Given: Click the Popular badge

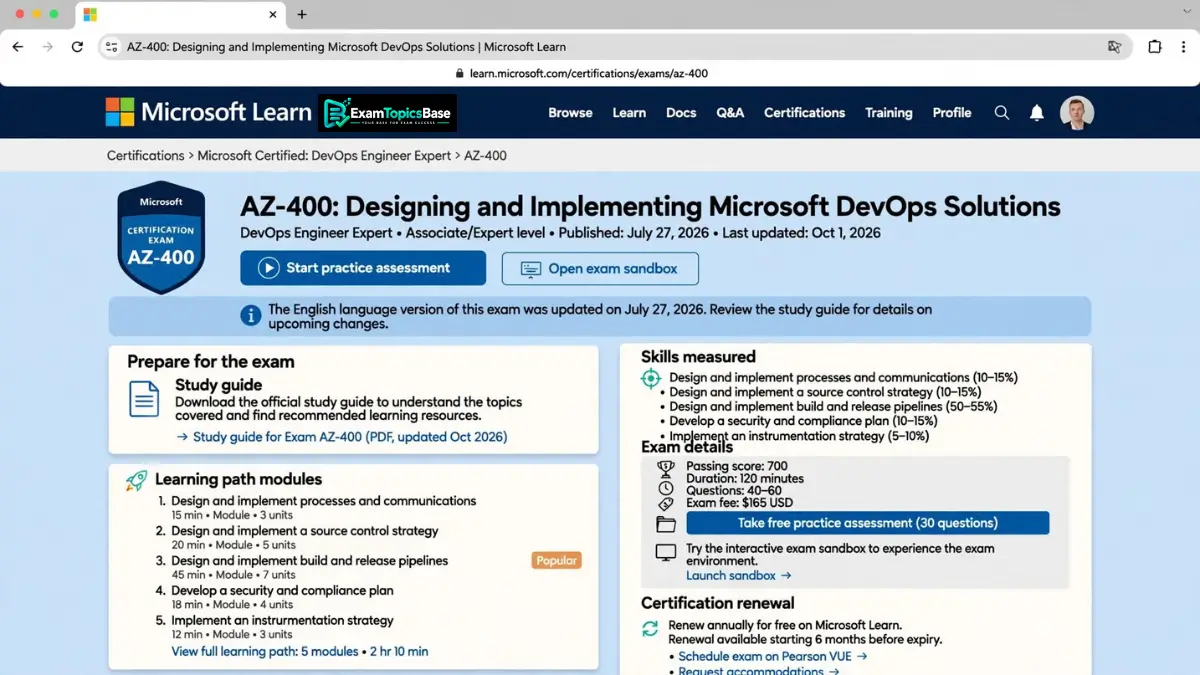Looking at the screenshot, I should coord(556,561).
